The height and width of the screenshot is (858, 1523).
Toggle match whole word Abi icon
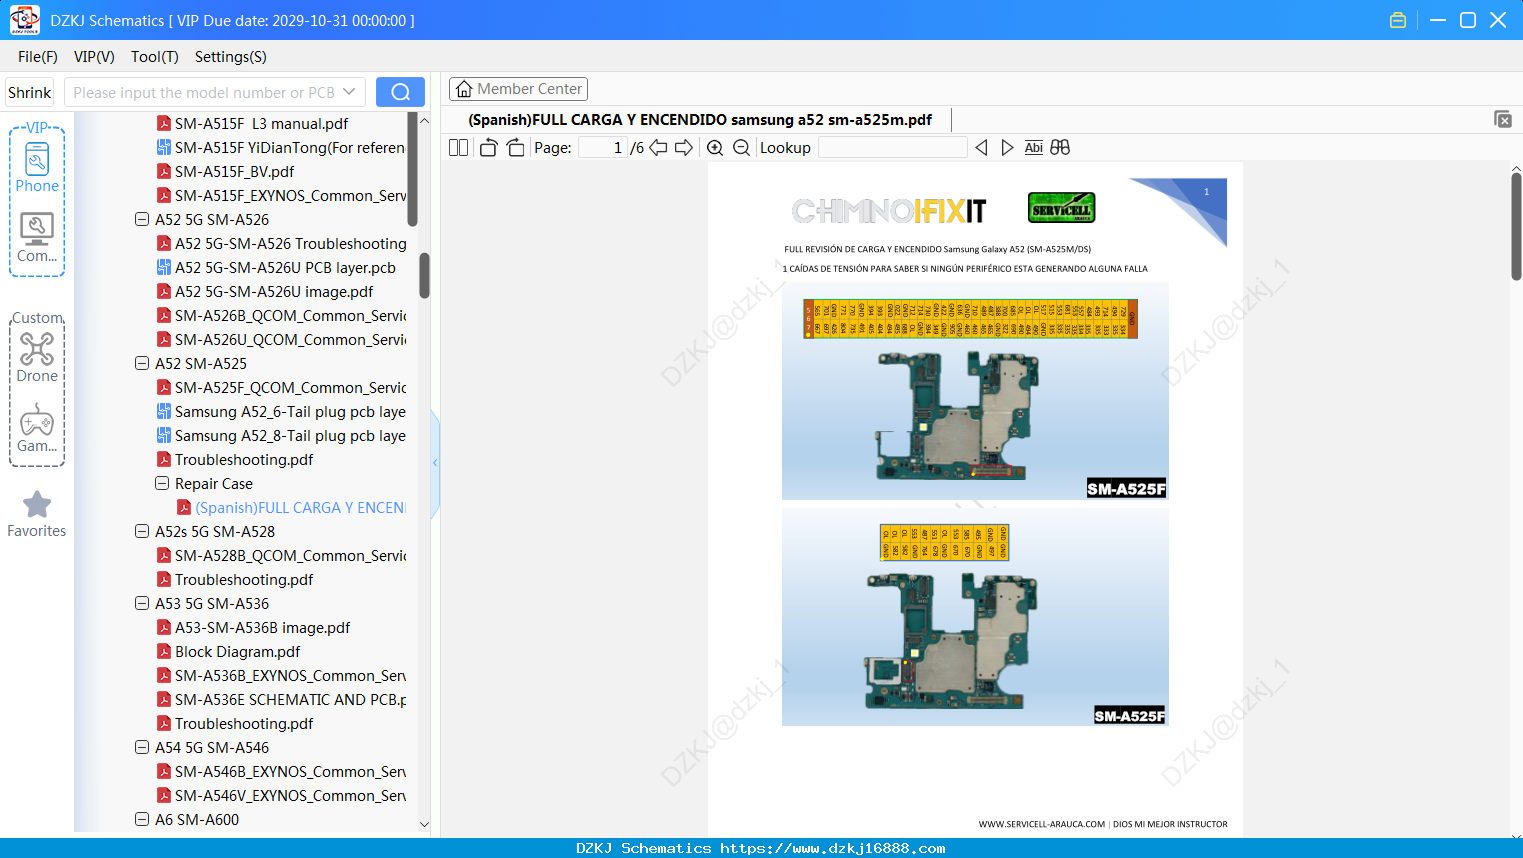(x=1034, y=148)
